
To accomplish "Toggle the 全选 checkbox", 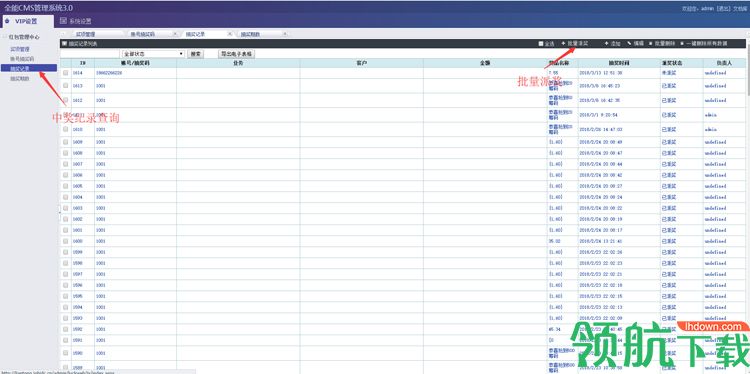I will (x=541, y=44).
